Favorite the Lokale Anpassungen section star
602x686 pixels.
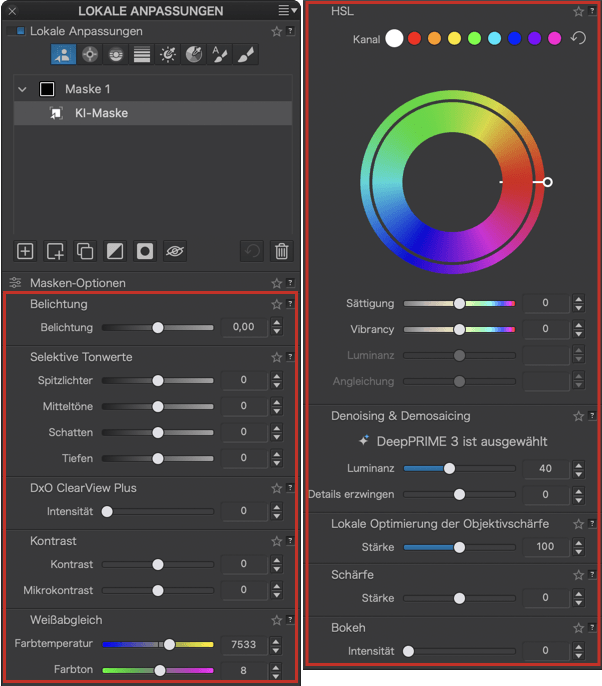pos(276,31)
